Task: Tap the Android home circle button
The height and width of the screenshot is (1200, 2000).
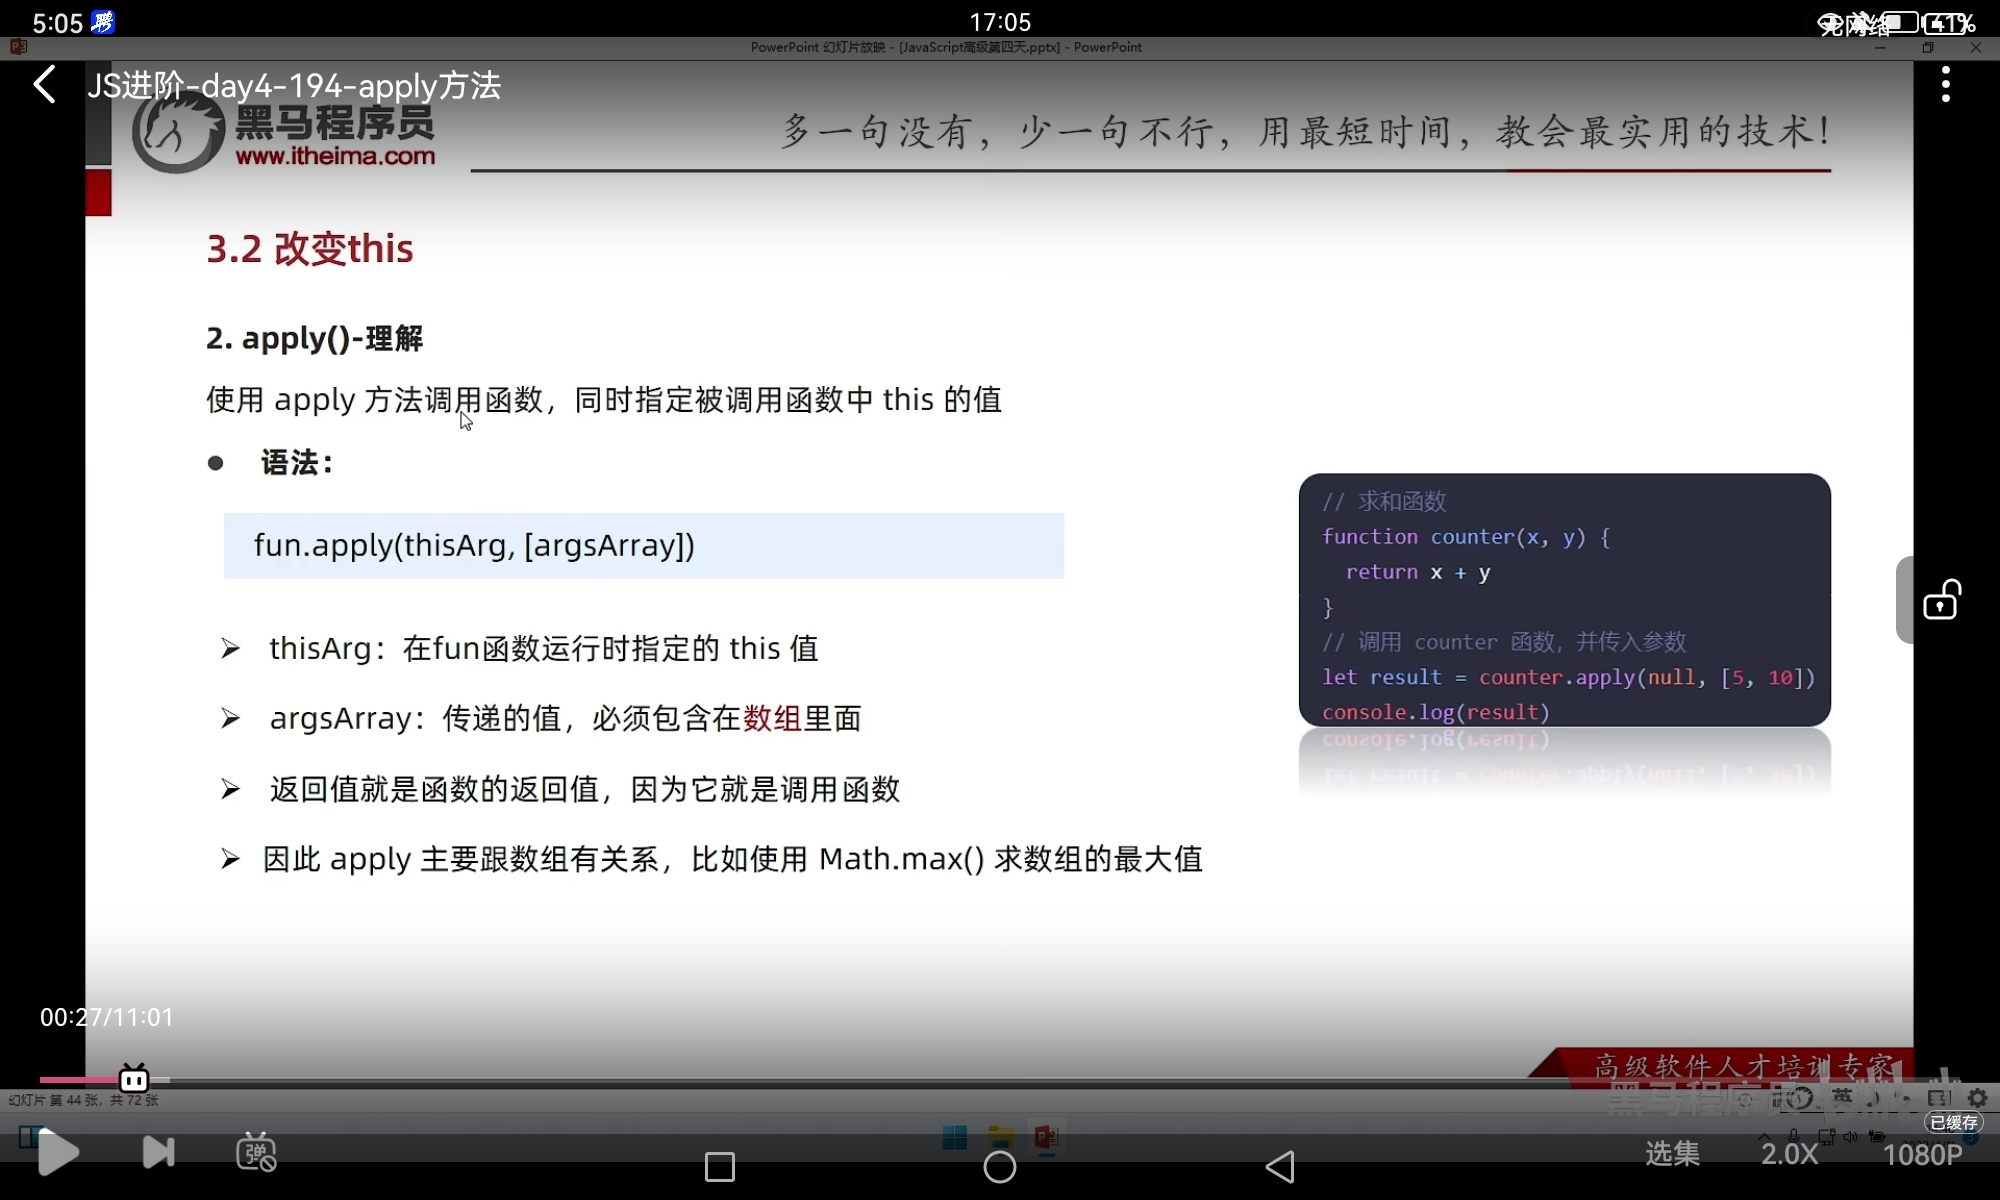Action: point(999,1166)
